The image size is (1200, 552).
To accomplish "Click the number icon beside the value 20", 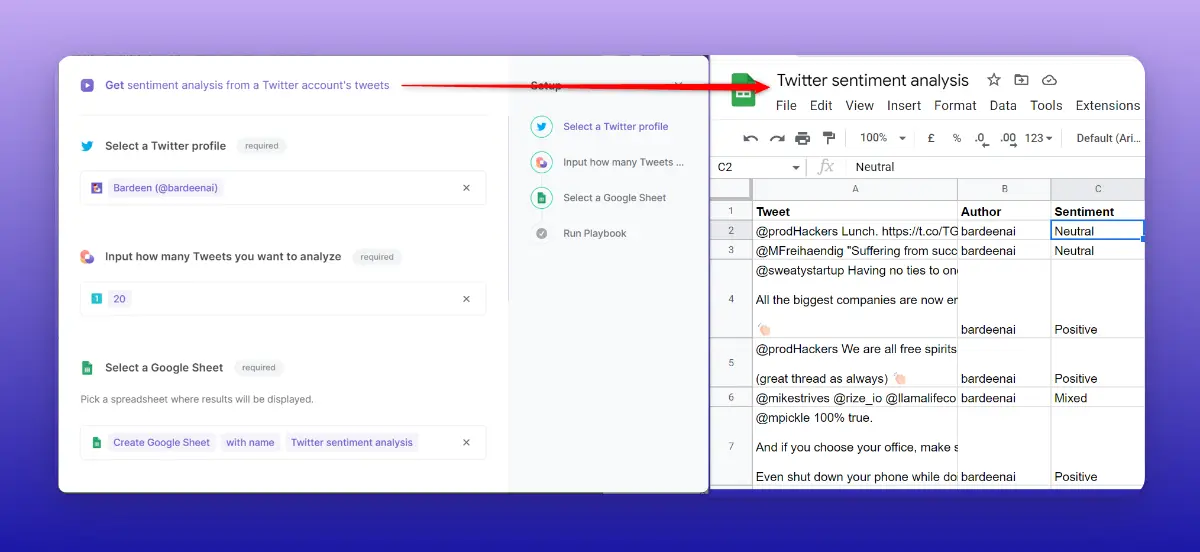I will pos(97,299).
